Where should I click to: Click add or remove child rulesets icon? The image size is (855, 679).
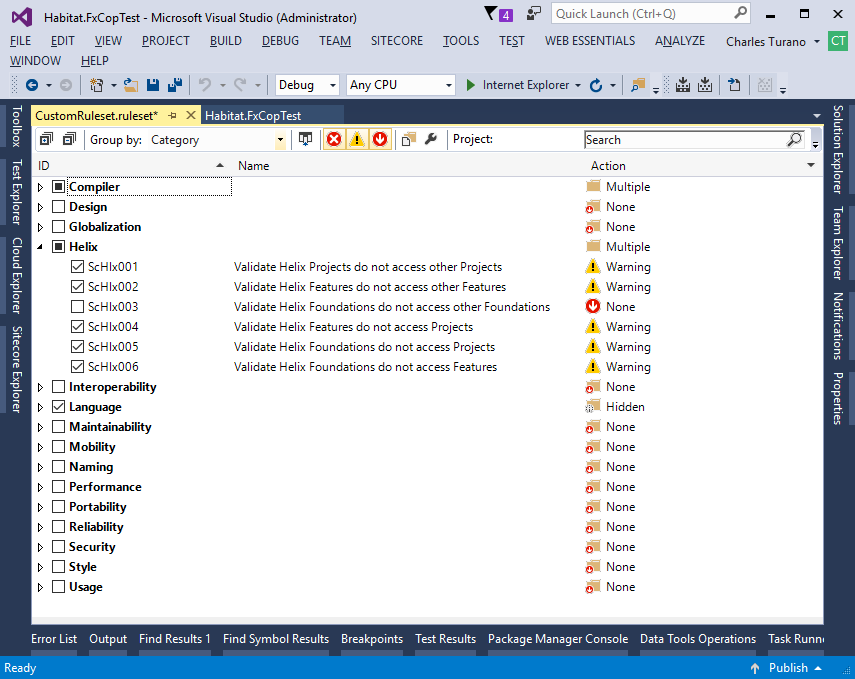[408, 140]
